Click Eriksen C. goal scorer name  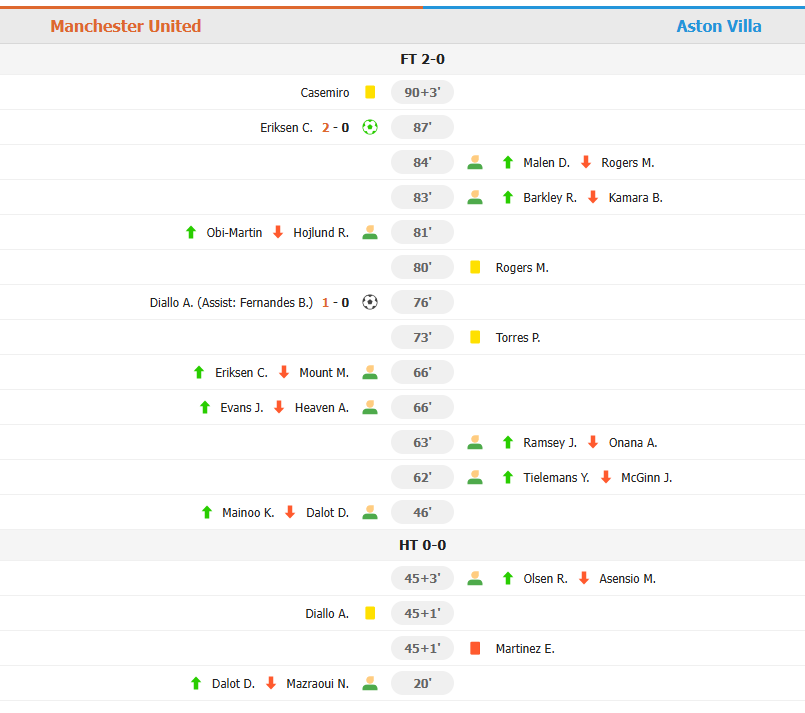(286, 128)
